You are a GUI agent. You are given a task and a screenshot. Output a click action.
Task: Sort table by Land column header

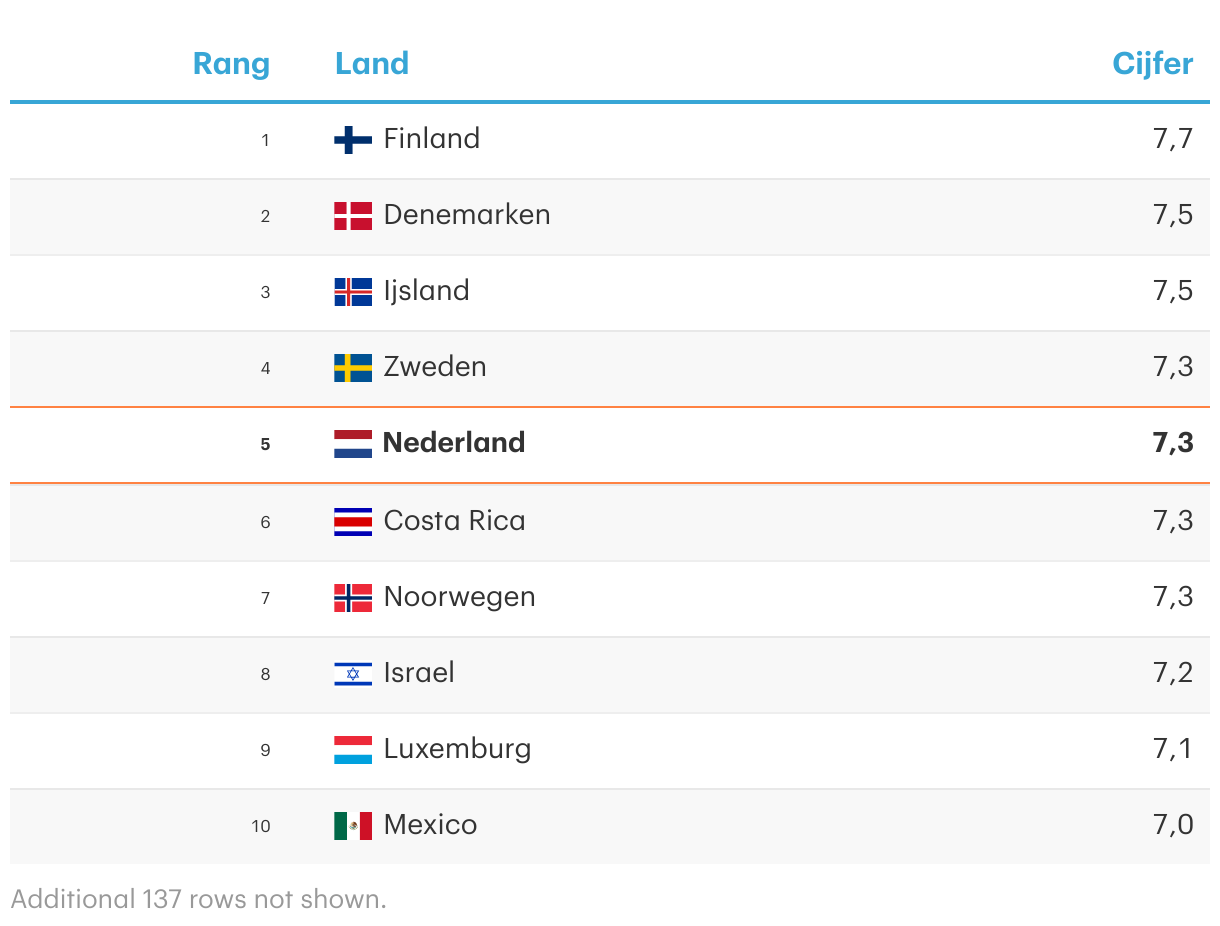click(372, 64)
